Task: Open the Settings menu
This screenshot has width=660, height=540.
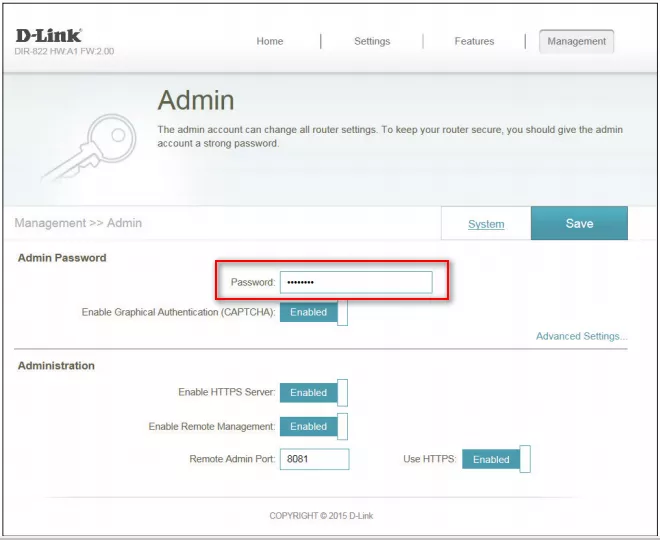Action: pyautogui.click(x=372, y=41)
